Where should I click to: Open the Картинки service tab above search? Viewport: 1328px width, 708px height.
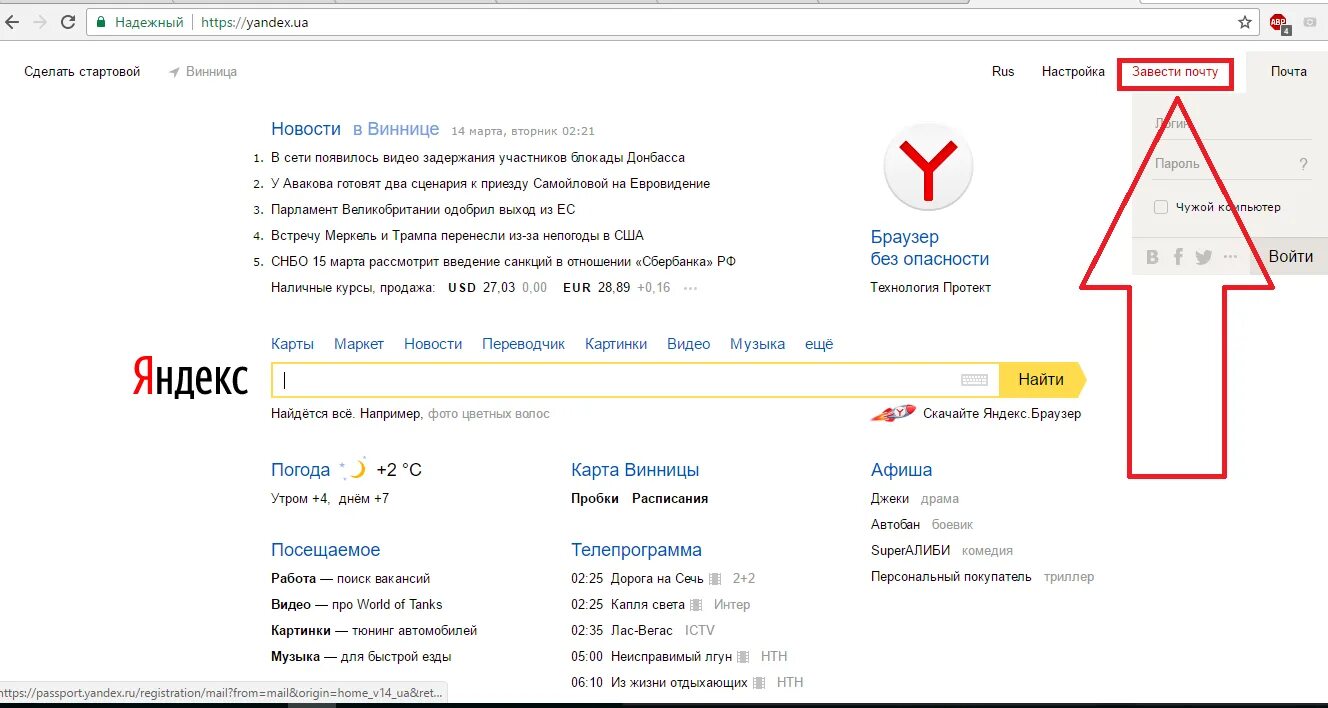[x=616, y=344]
